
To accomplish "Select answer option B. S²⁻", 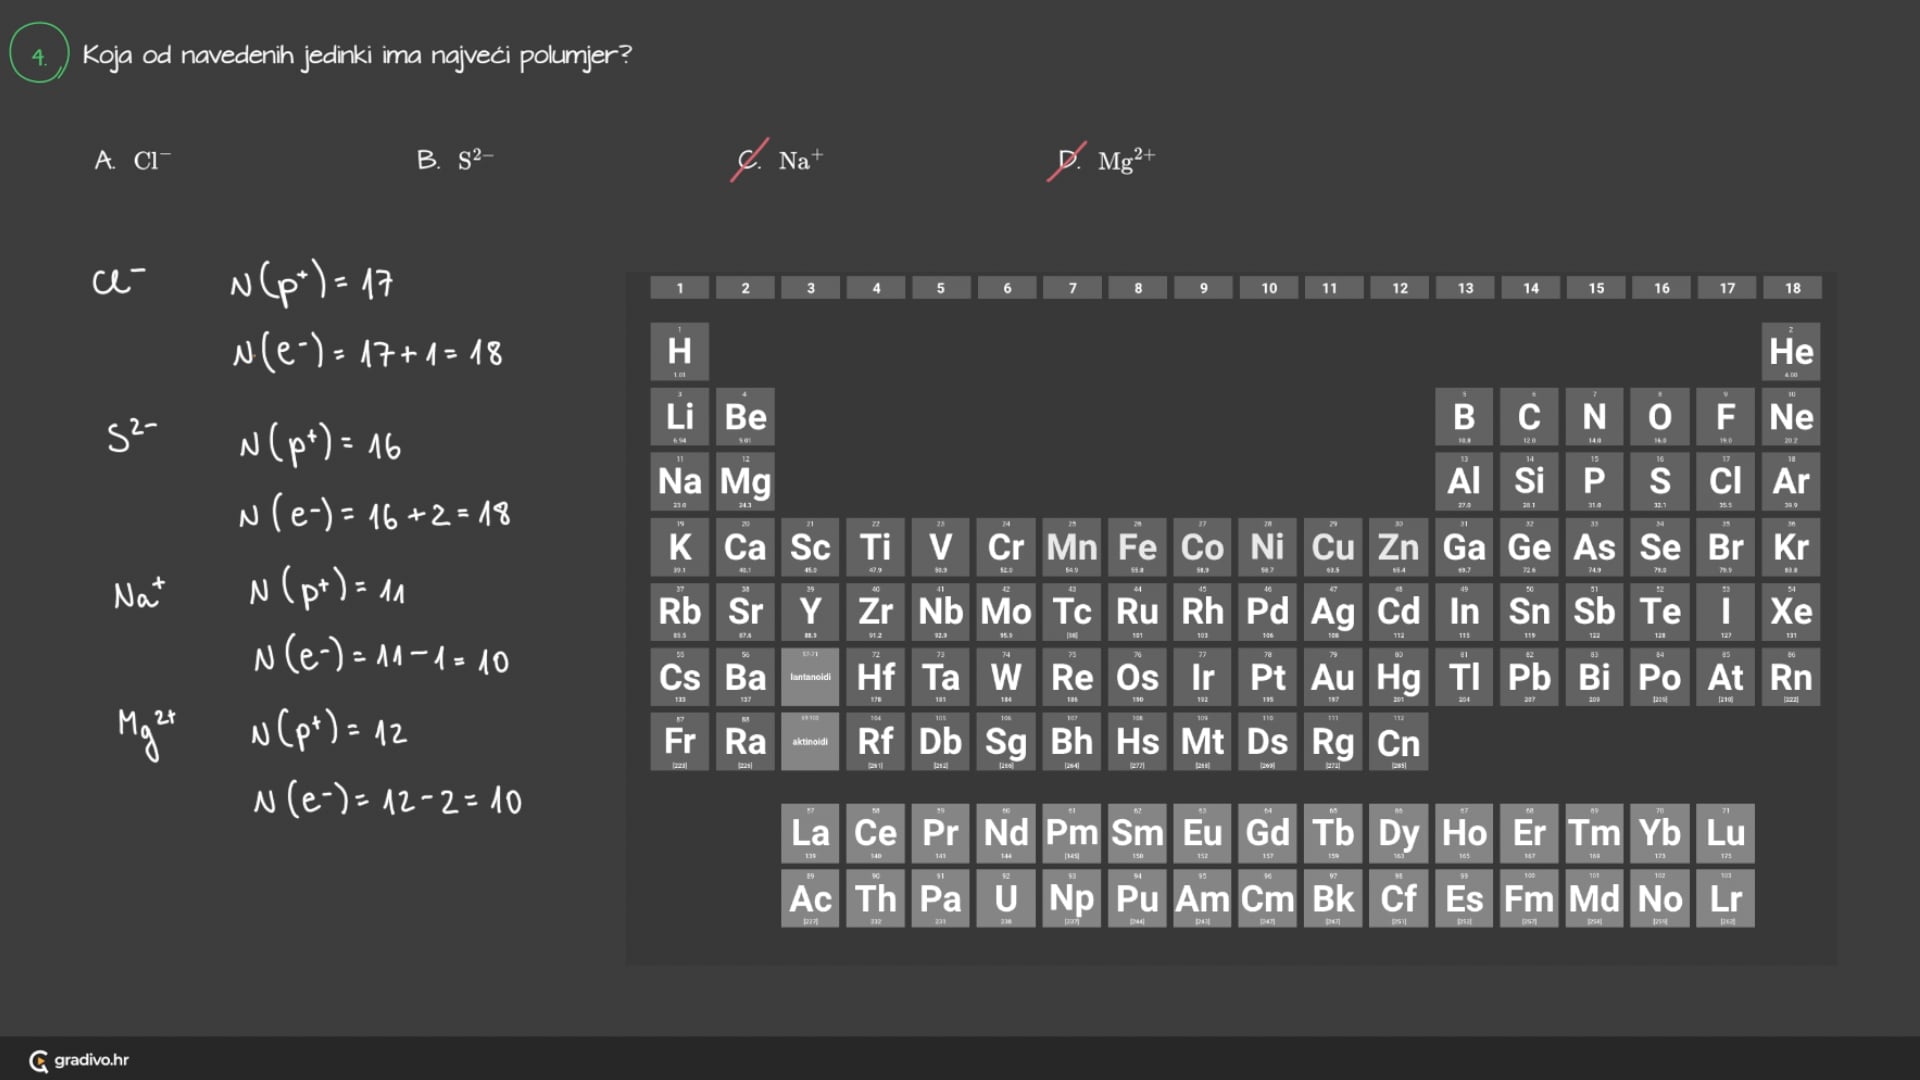I will [x=455, y=160].
